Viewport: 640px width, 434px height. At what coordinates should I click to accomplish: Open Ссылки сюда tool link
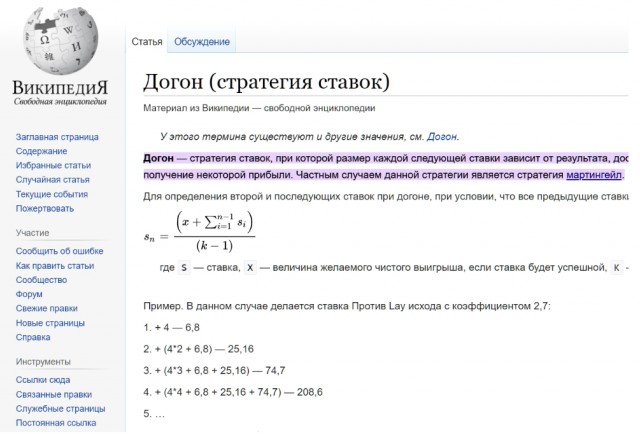click(43, 380)
